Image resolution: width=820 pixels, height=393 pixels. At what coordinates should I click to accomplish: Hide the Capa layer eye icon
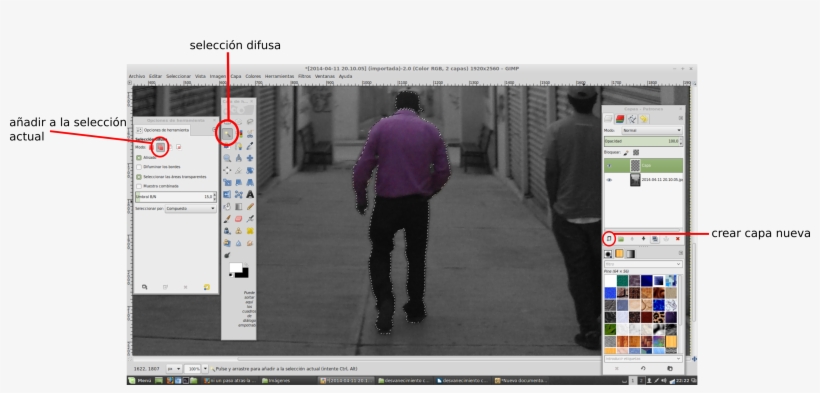point(609,165)
